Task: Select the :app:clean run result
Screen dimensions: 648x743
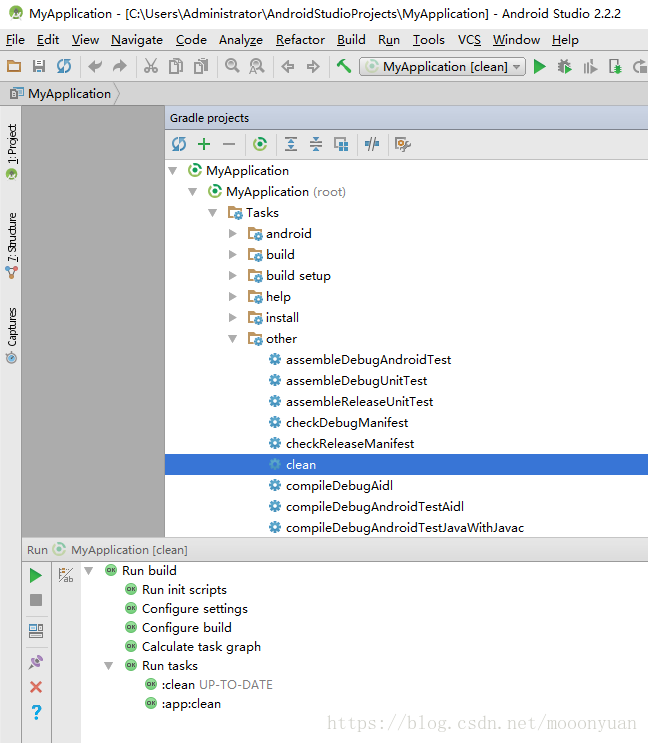Action: [191, 704]
